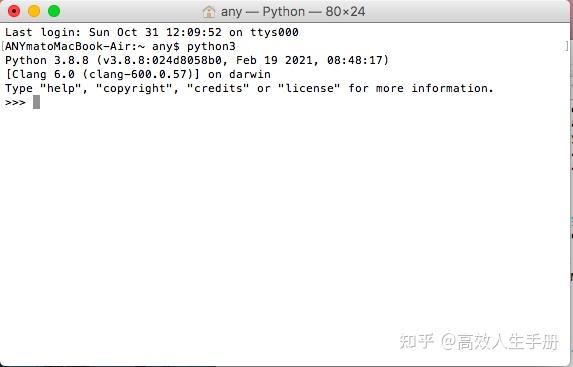
Task: Click the word "credits" in the info line
Action: [x=218, y=88]
